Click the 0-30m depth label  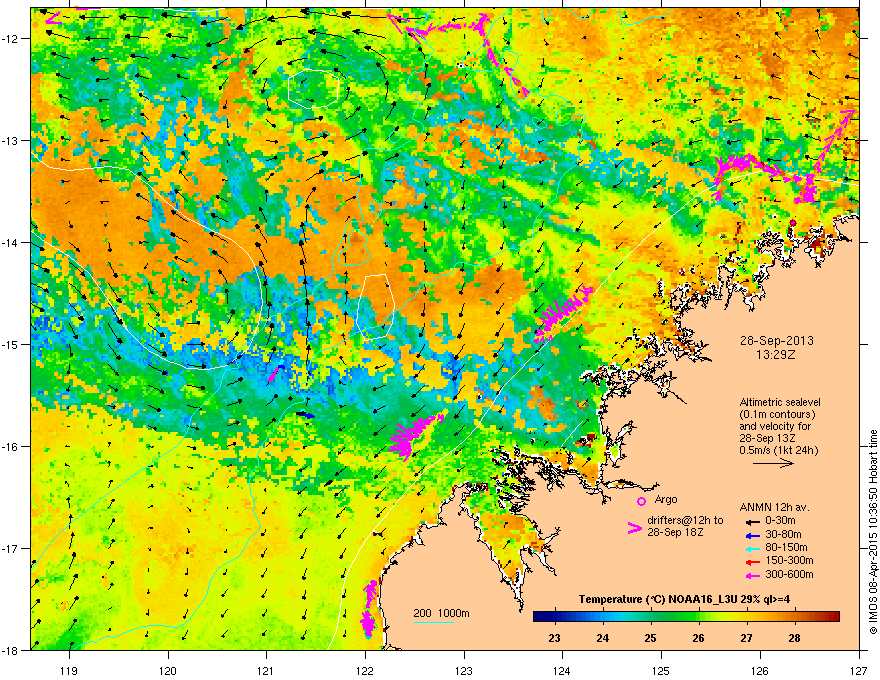(x=781, y=521)
